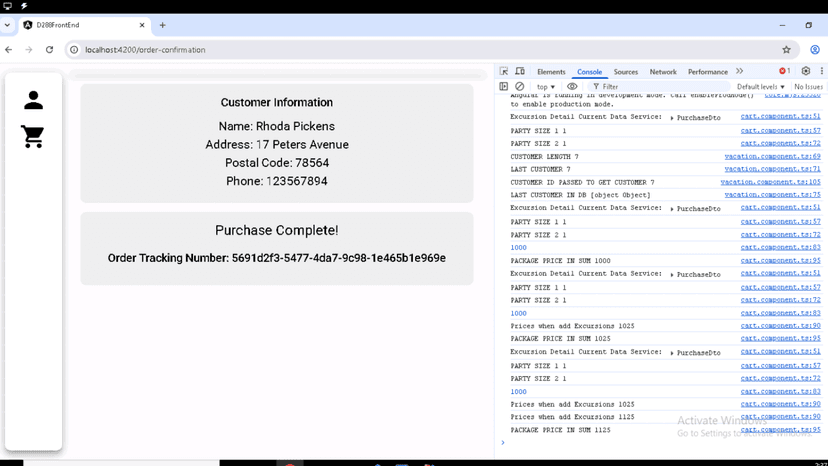The image size is (828, 466).
Task: Open DevTools settings gear
Action: (x=806, y=72)
